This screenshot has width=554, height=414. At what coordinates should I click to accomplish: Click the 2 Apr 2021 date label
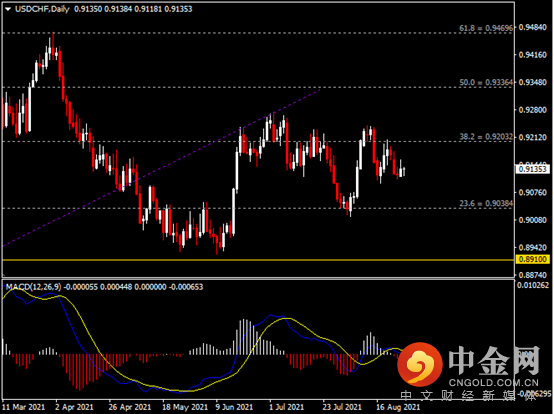click(74, 407)
